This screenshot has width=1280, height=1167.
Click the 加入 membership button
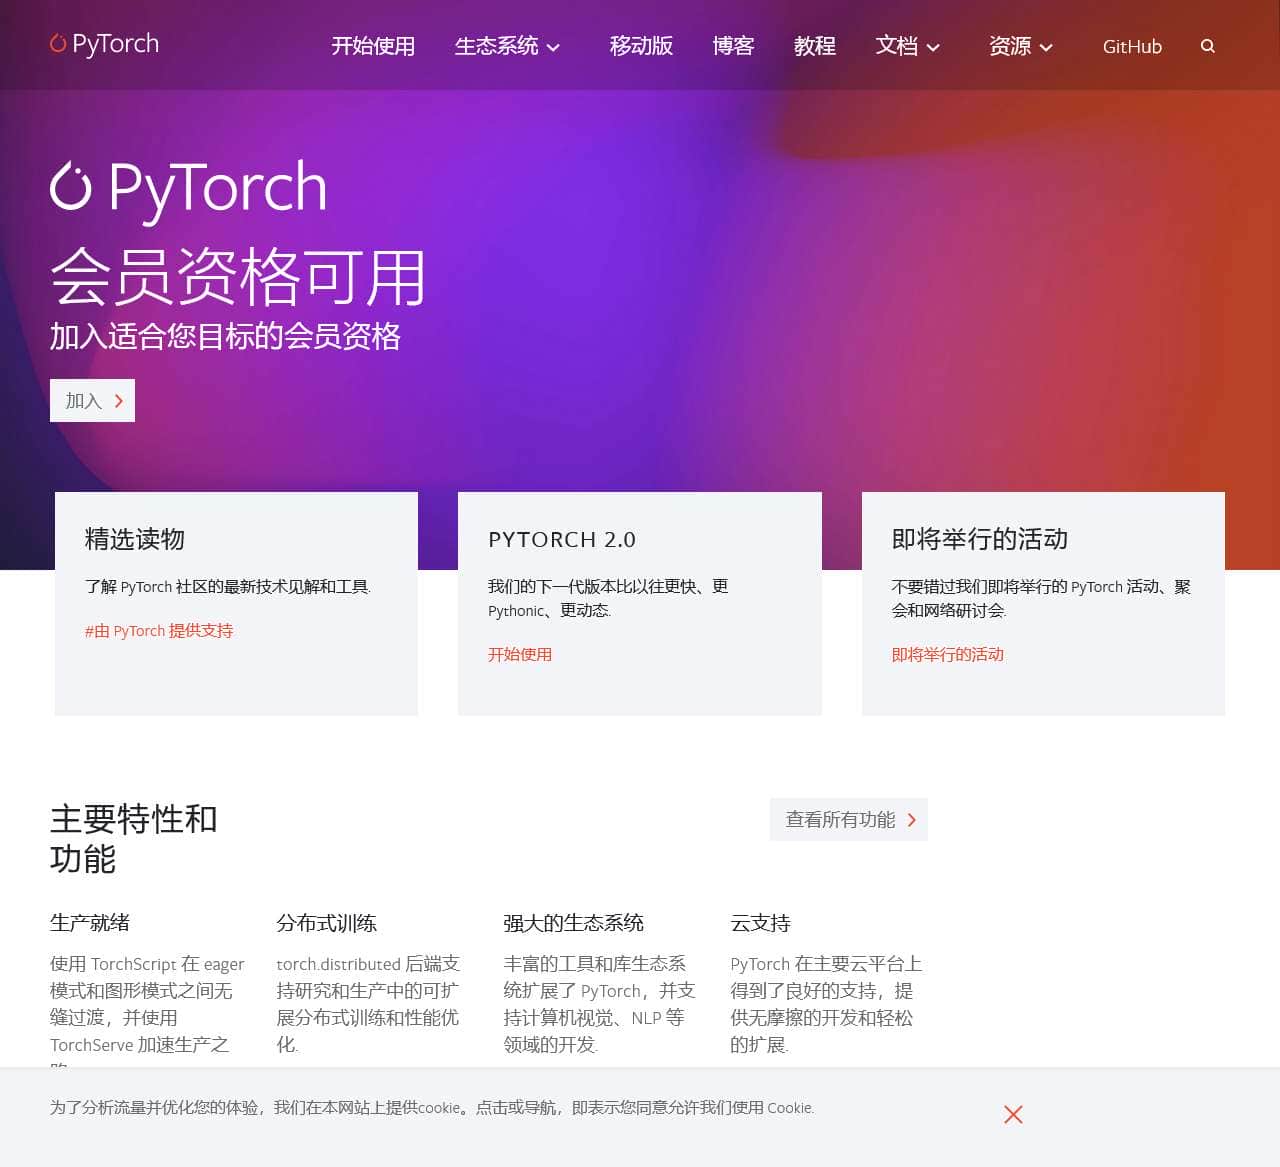(92, 400)
